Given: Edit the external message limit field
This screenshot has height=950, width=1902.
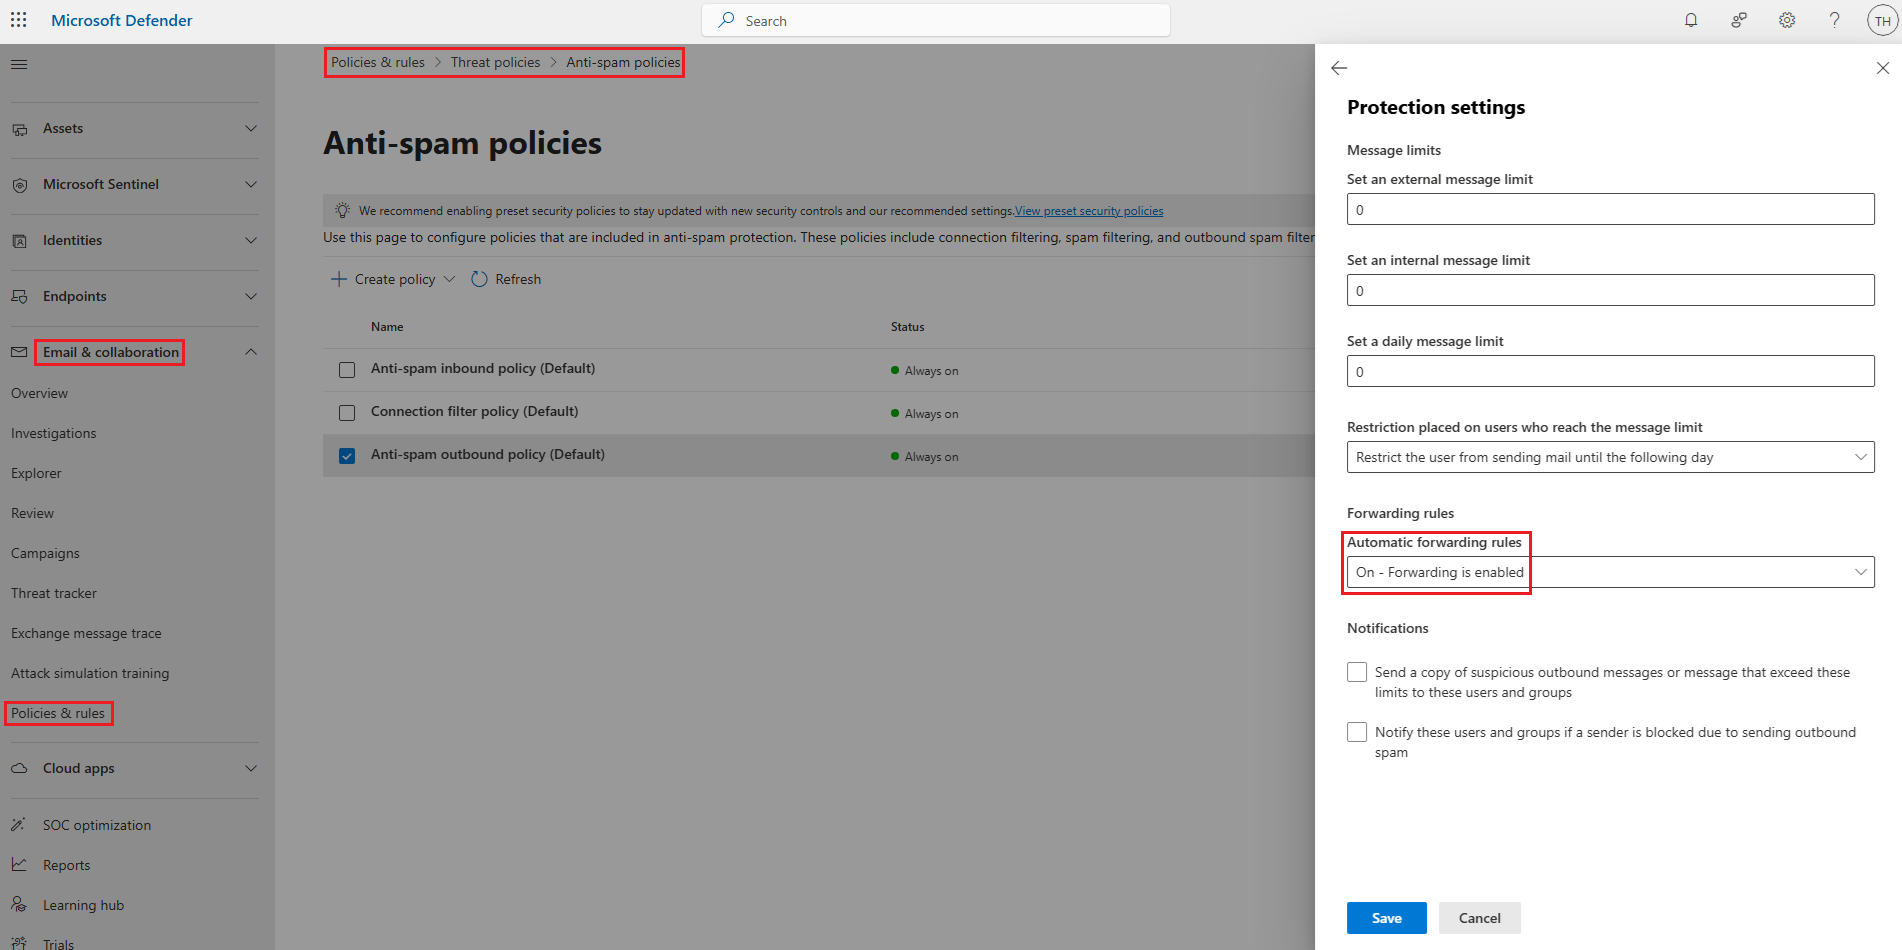Looking at the screenshot, I should 1609,209.
